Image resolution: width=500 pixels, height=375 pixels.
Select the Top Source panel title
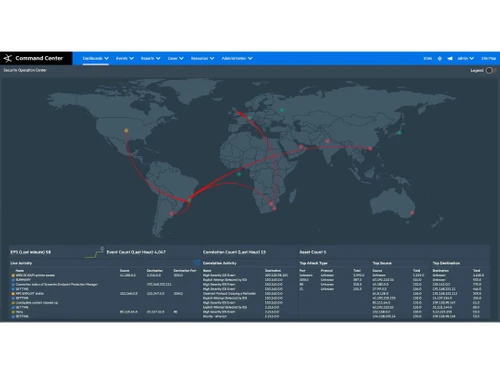[x=382, y=263]
